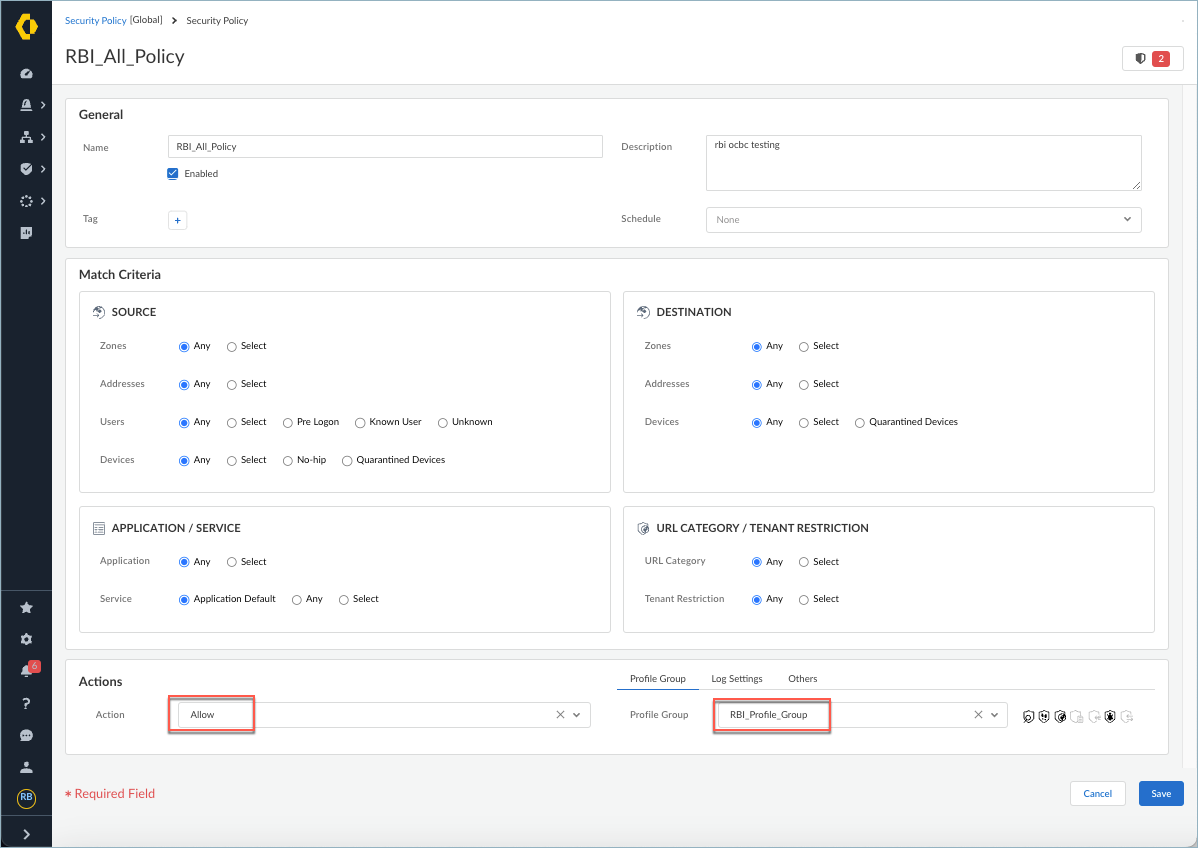Open the dashboard gauge icon in sidebar
This screenshot has width=1198, height=848.
(x=26, y=73)
